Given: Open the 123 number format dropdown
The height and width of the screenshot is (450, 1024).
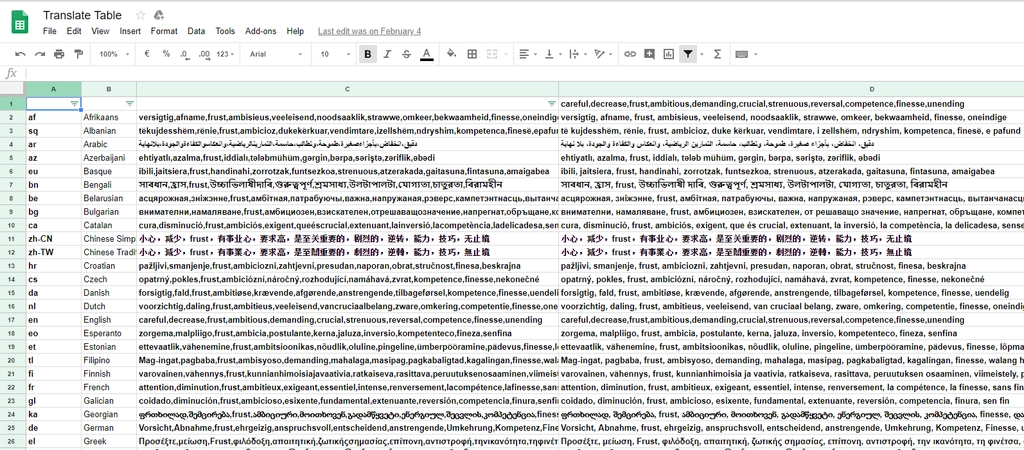Looking at the screenshot, I should pyautogui.click(x=225, y=54).
